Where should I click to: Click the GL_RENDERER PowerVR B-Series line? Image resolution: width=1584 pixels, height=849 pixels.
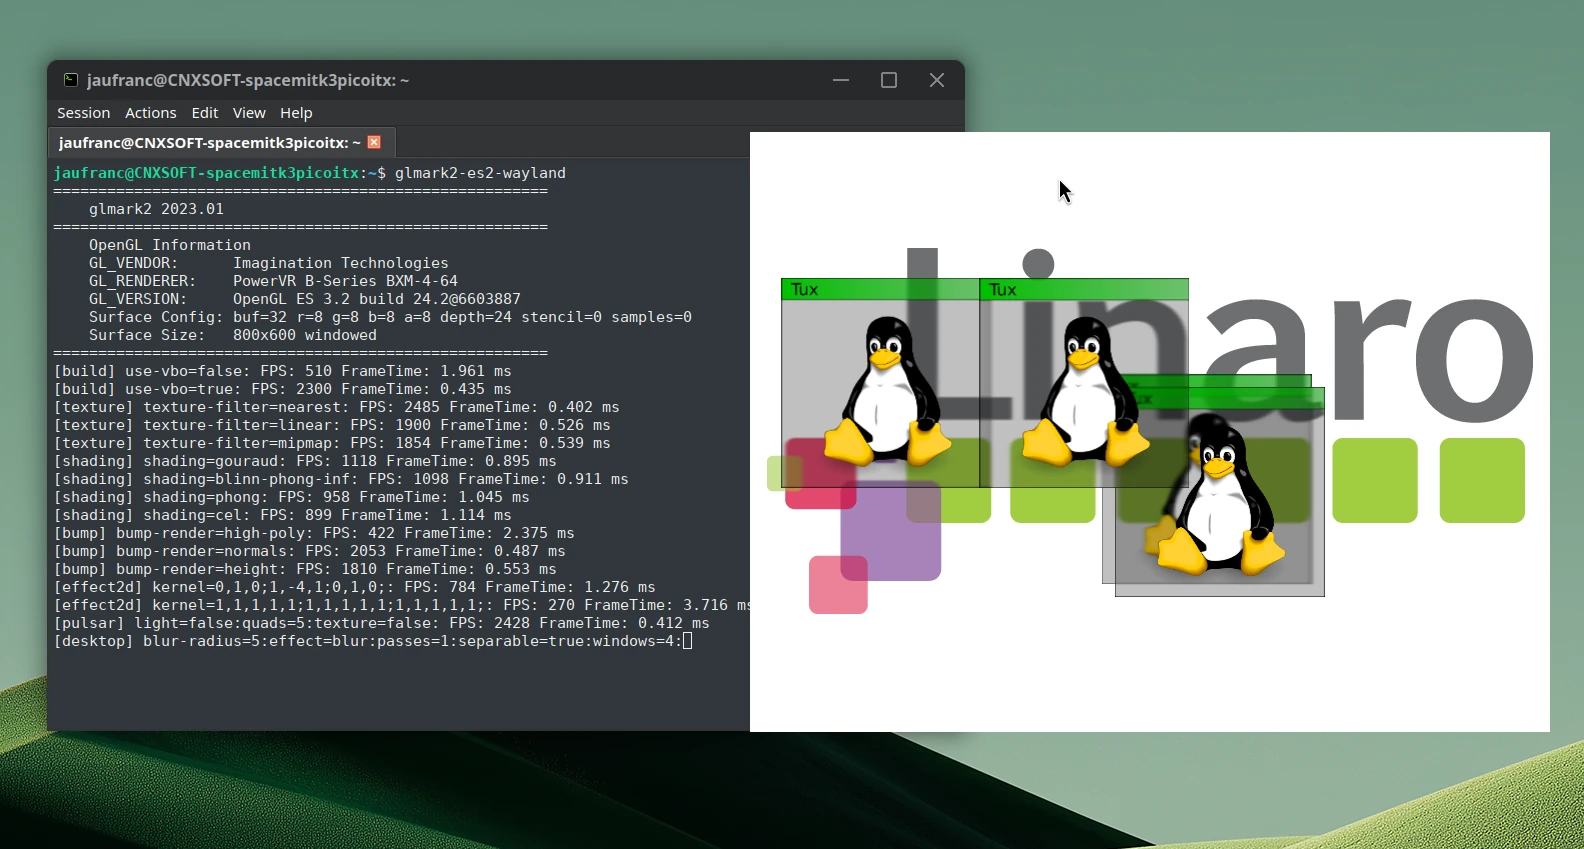point(273,281)
